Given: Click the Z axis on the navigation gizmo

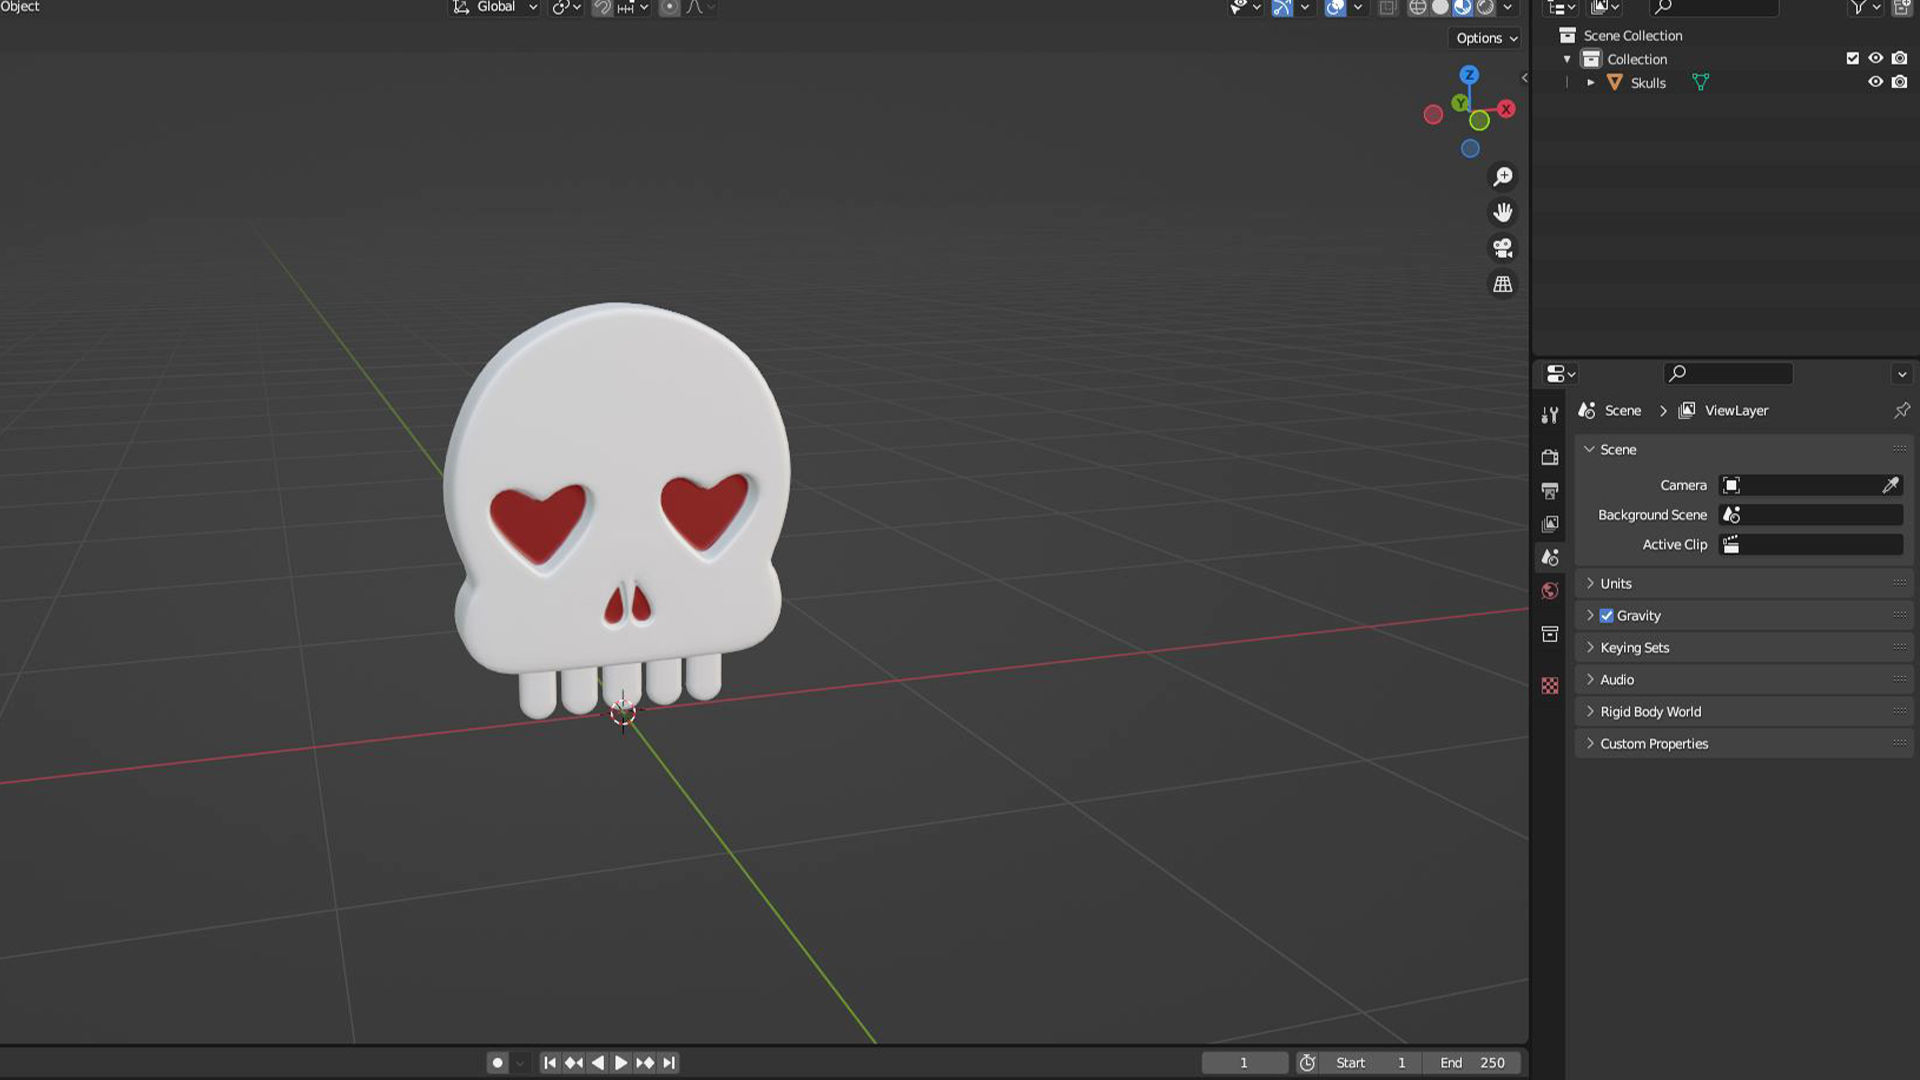Looking at the screenshot, I should [1468, 75].
